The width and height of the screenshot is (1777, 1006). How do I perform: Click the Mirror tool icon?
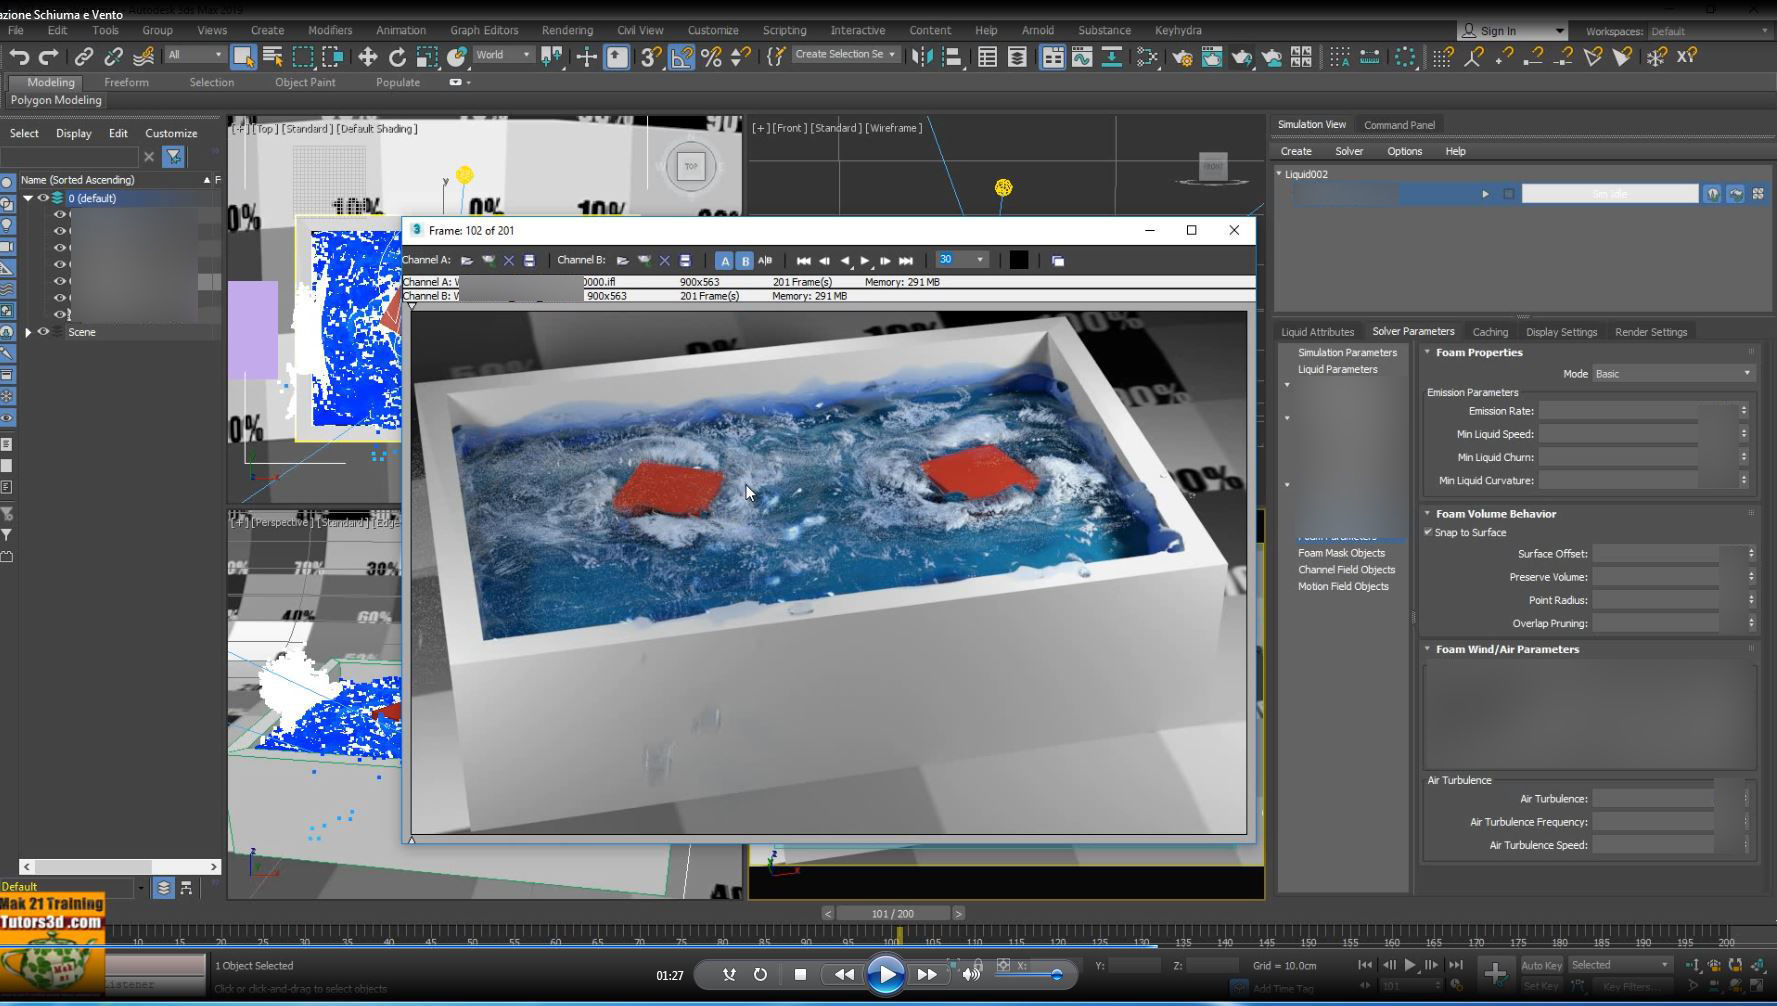922,57
